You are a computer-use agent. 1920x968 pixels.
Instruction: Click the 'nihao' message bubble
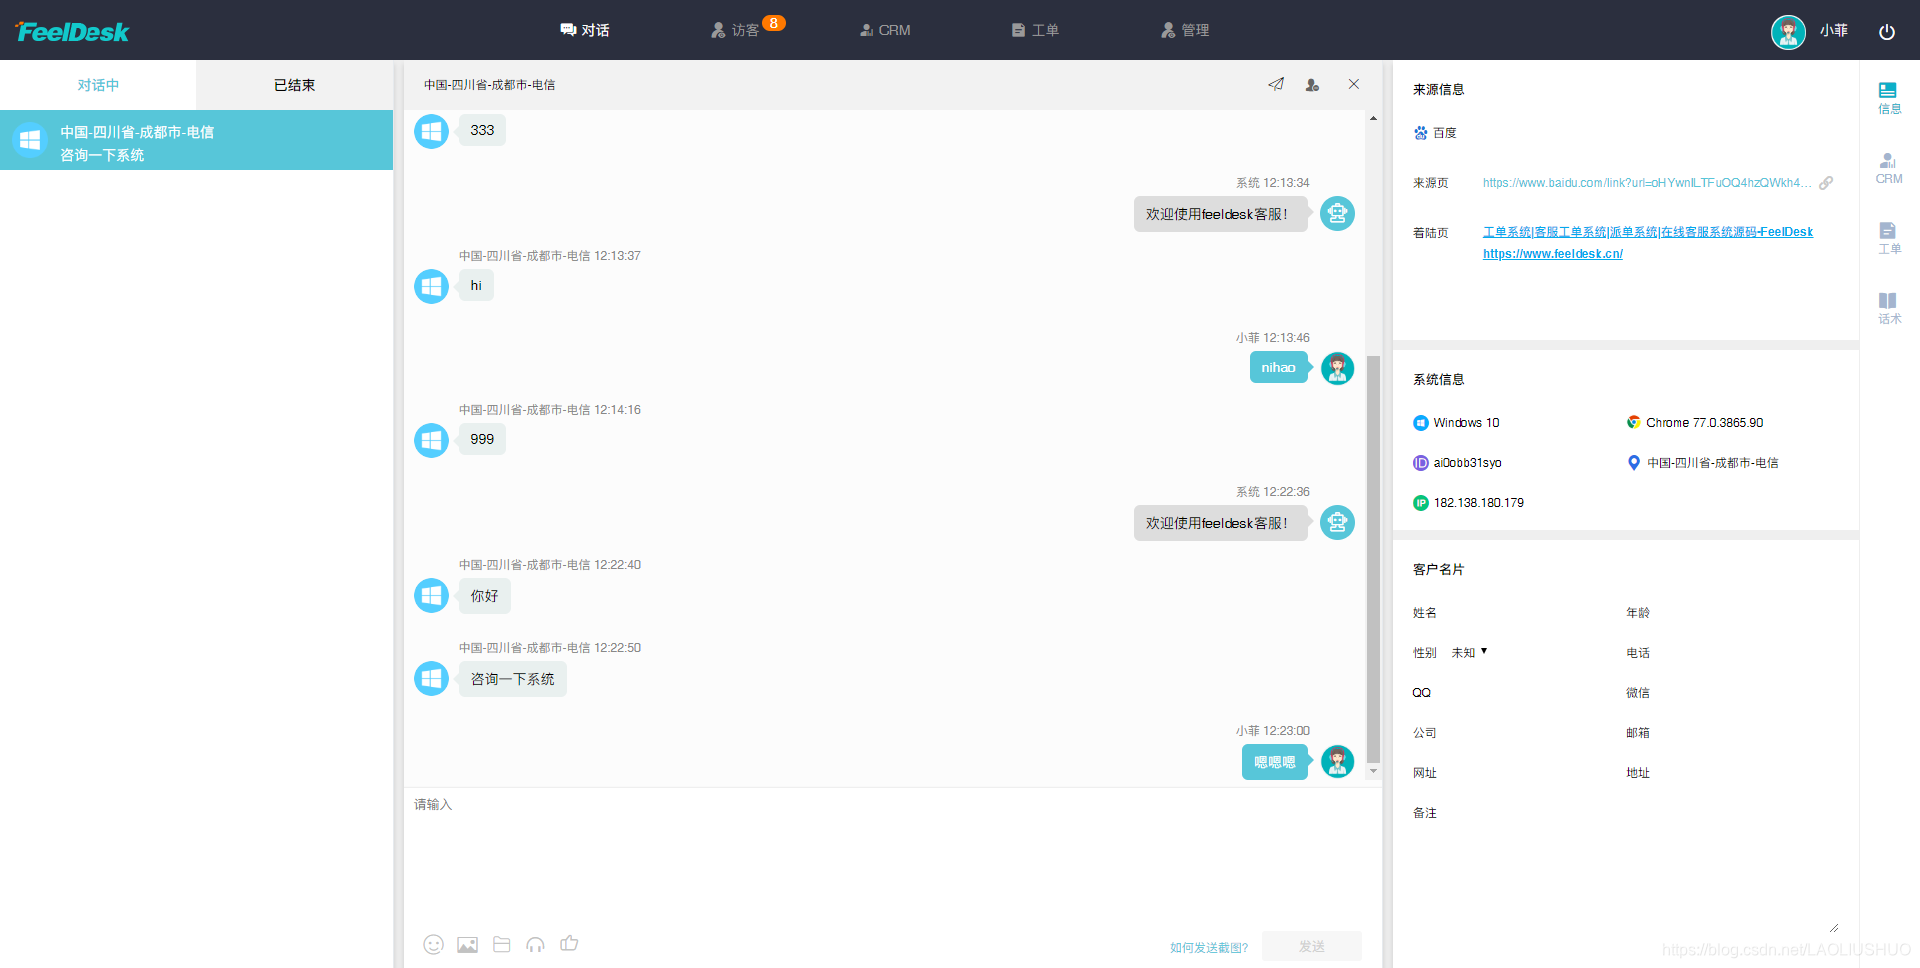1278,368
